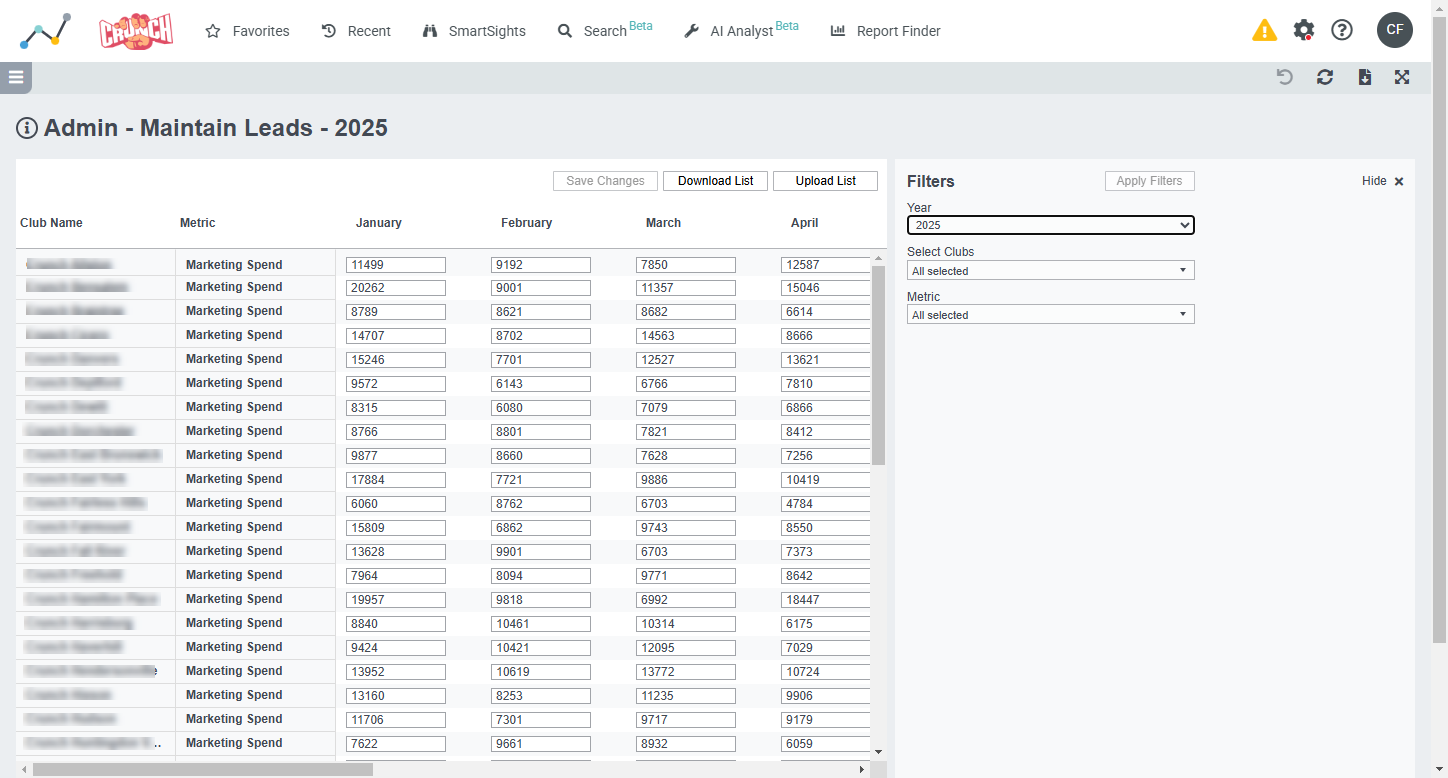Navigate to SmartSights
The image size is (1448, 778).
(473, 31)
